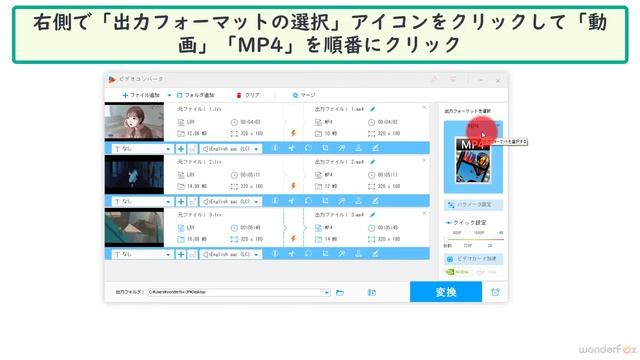Open file info for the 3.lrv row

[275, 253]
